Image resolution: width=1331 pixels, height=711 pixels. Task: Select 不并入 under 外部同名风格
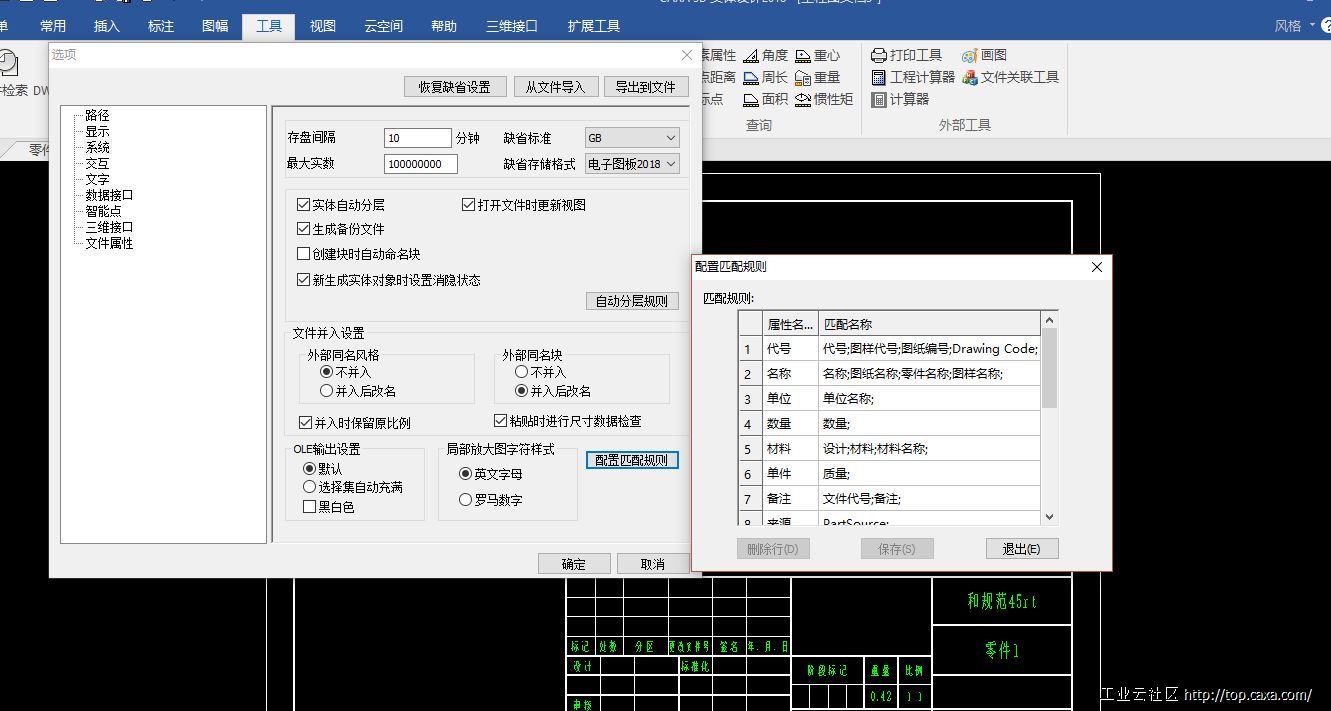[326, 372]
